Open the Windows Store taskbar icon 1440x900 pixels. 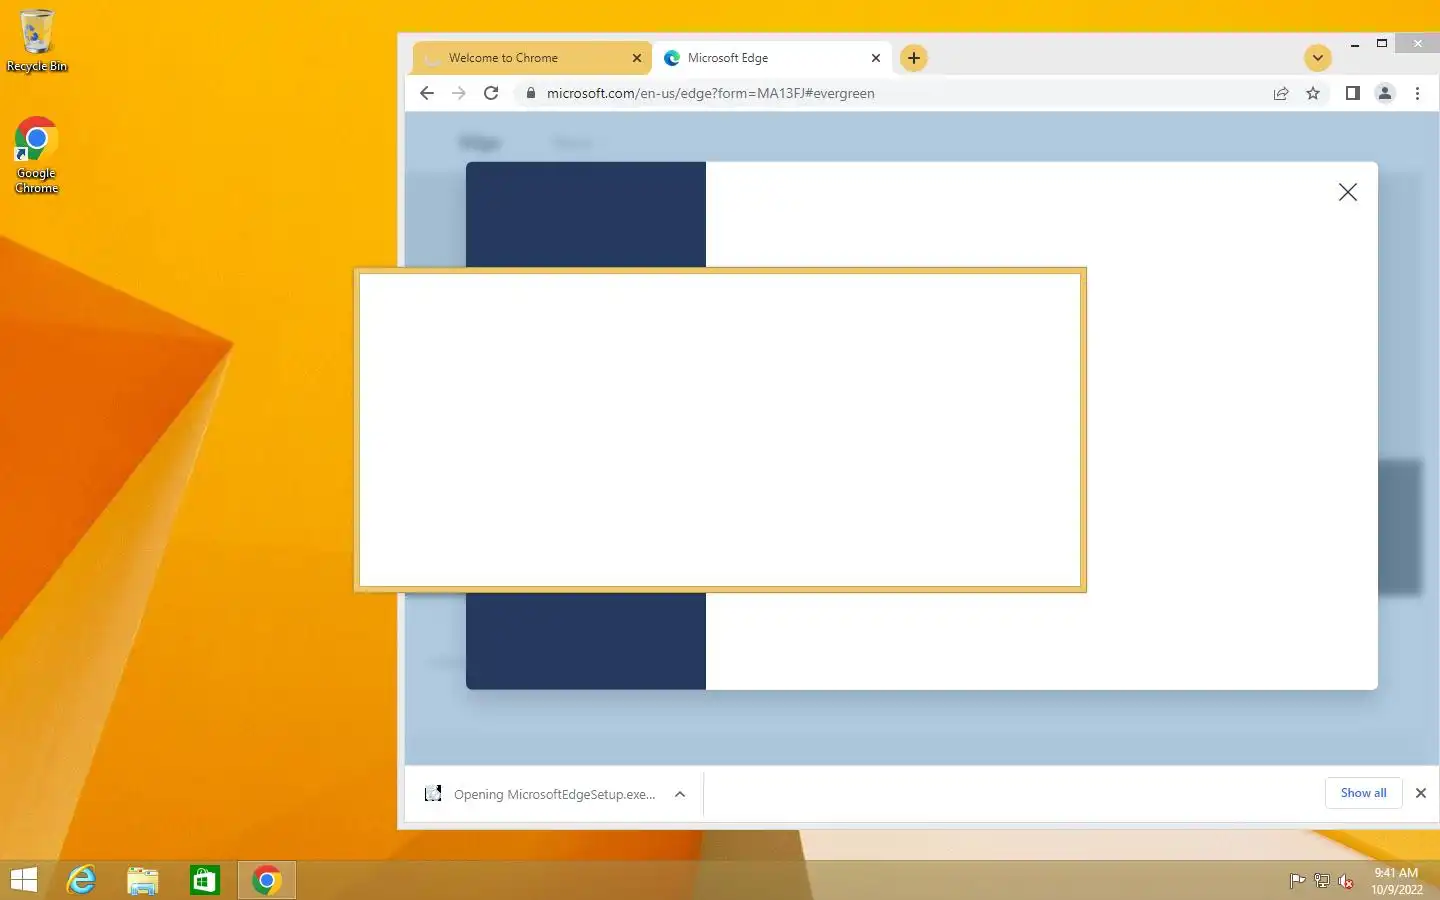pyautogui.click(x=205, y=880)
